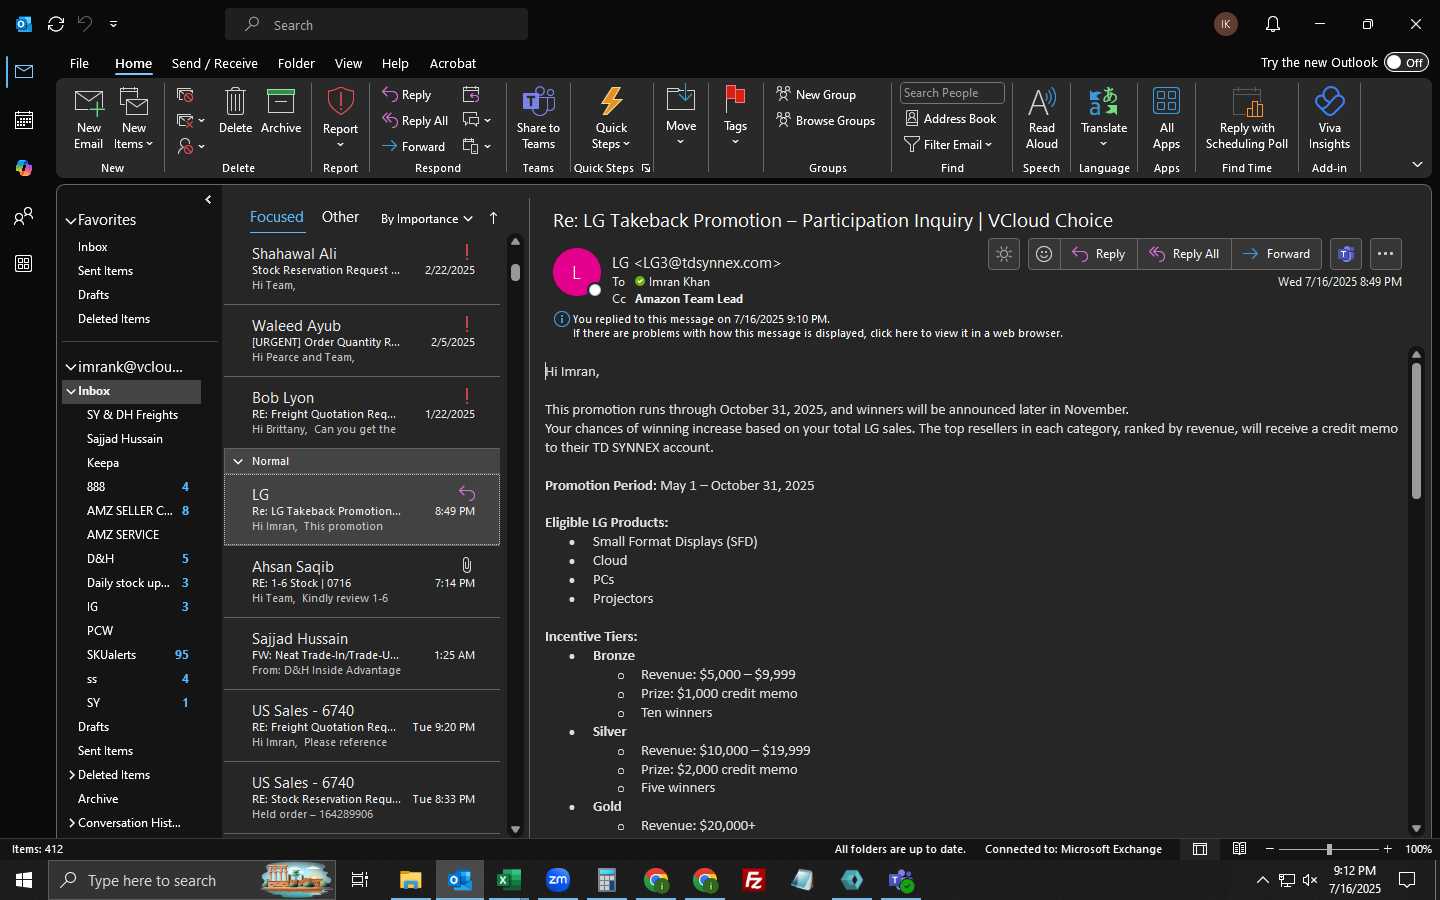Open FileZilla from the taskbar
Image resolution: width=1440 pixels, height=900 pixels.
[x=754, y=880]
